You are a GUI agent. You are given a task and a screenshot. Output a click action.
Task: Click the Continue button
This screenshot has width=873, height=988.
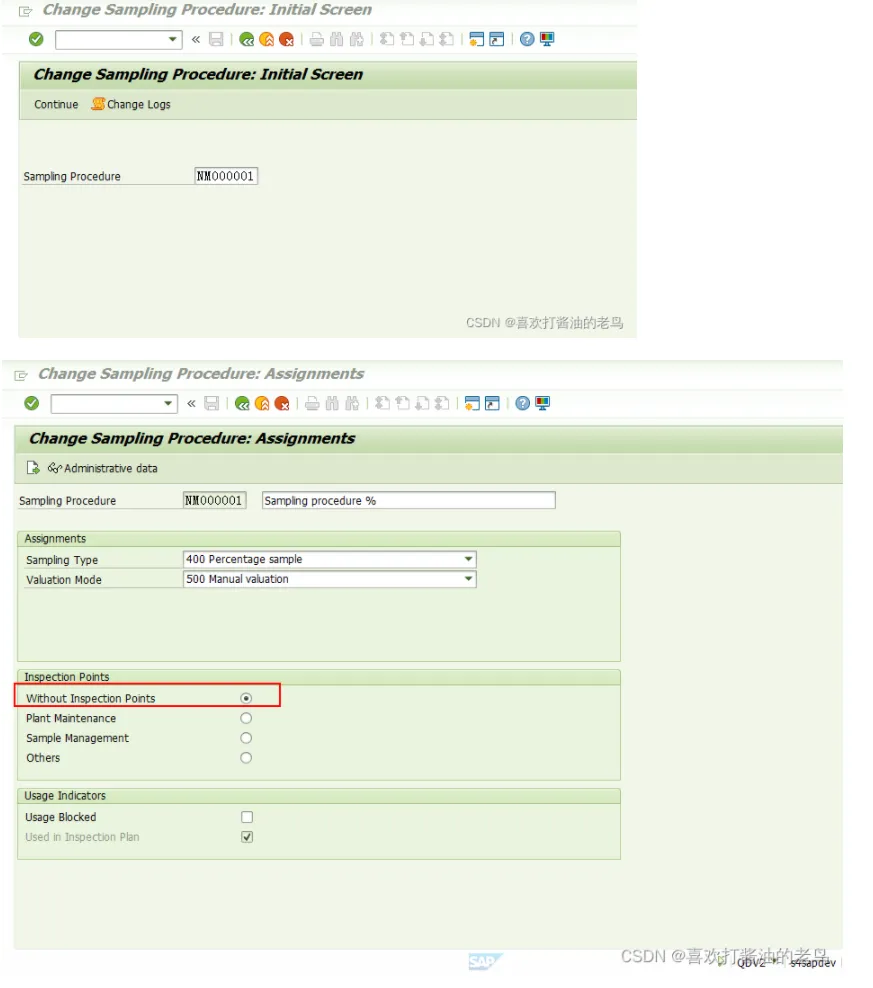pos(56,104)
